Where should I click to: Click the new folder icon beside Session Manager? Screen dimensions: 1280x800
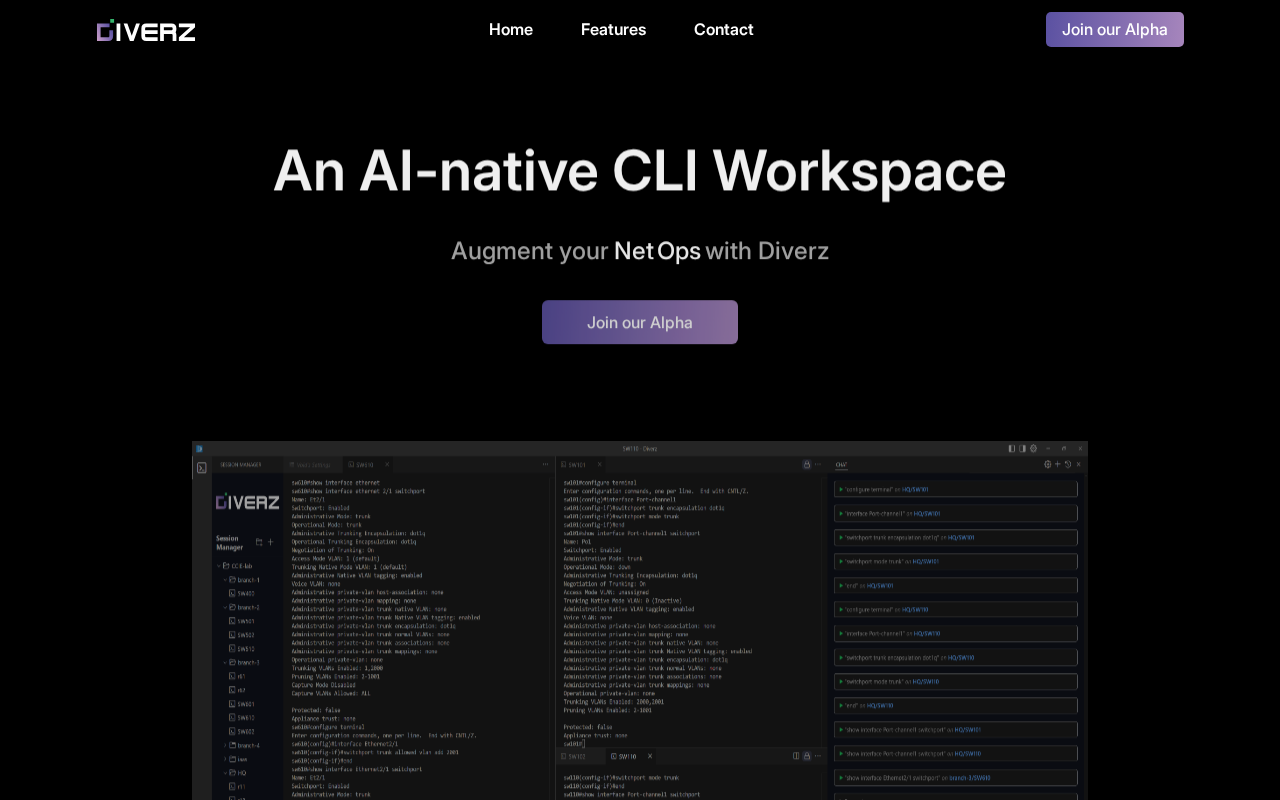pos(259,542)
